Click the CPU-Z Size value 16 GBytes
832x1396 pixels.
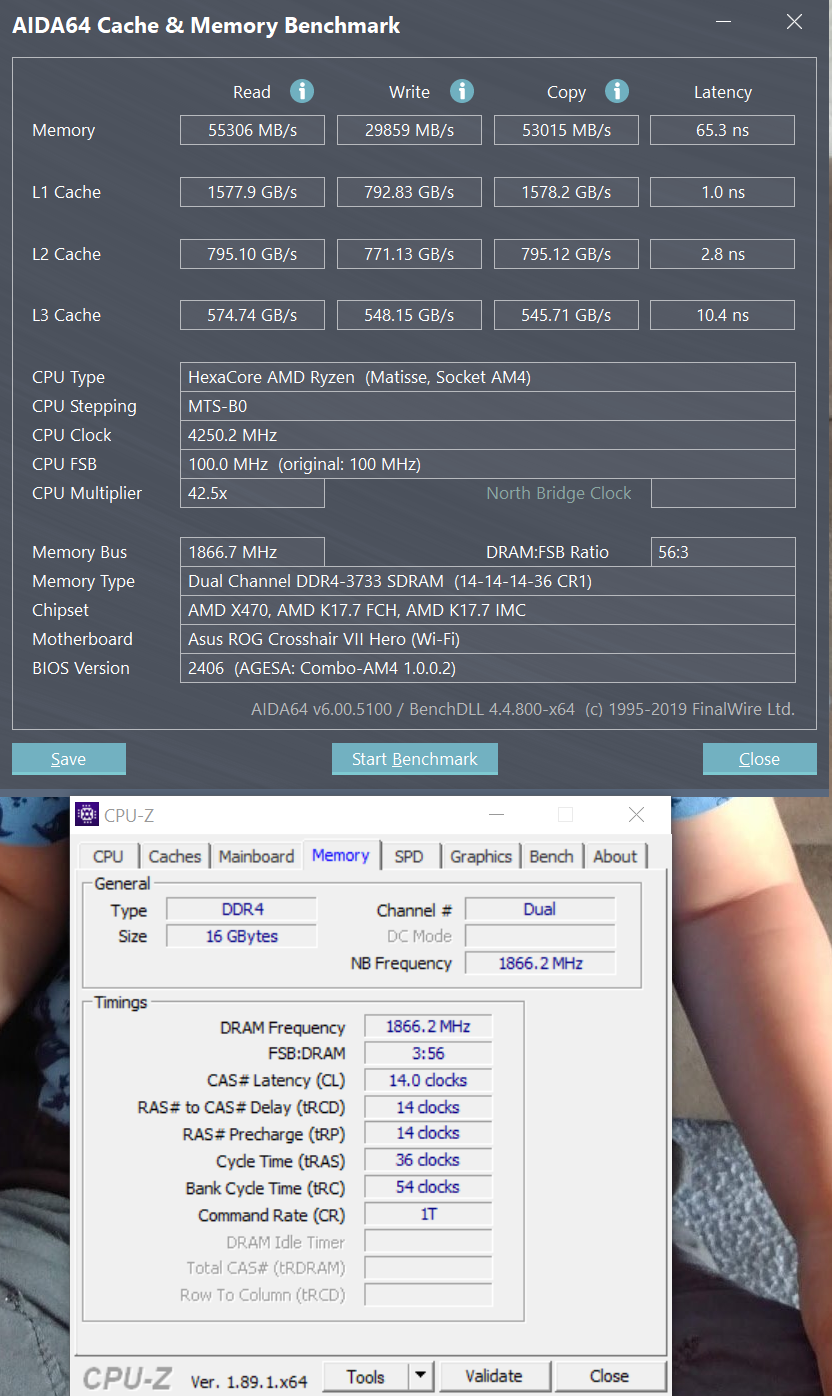tap(241, 936)
